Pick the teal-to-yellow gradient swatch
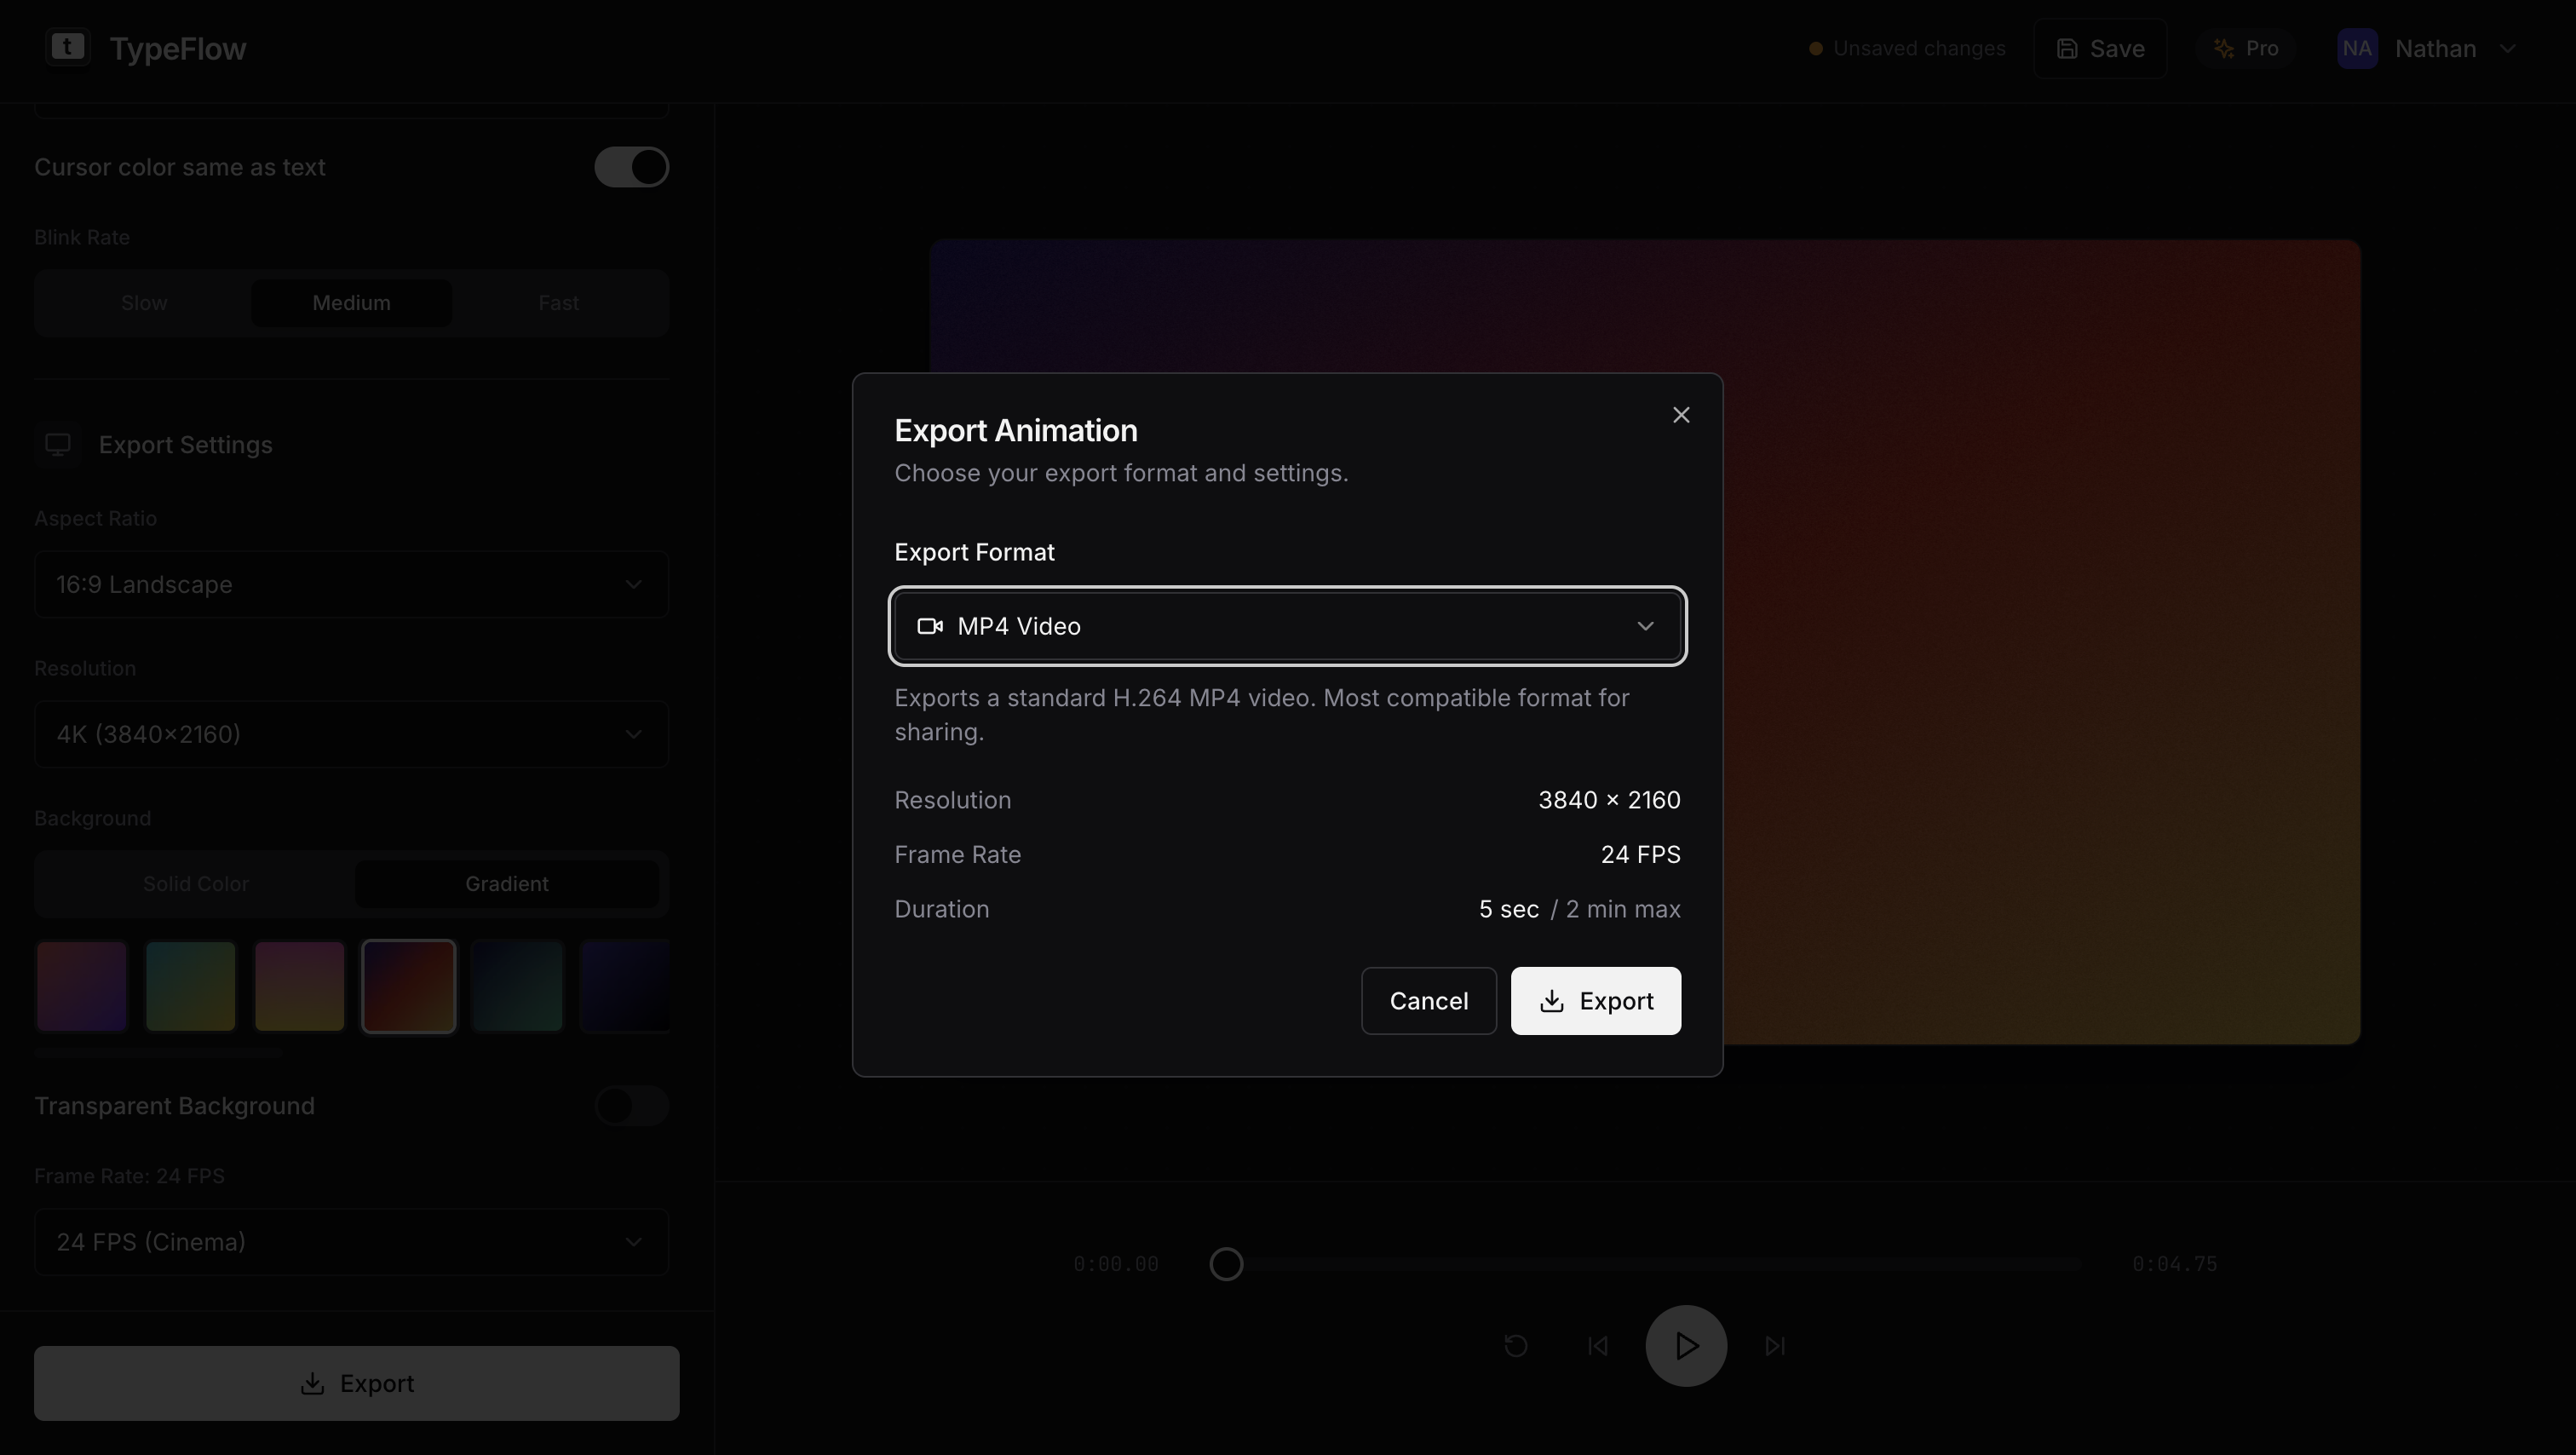This screenshot has height=1455, width=2576. click(190, 986)
